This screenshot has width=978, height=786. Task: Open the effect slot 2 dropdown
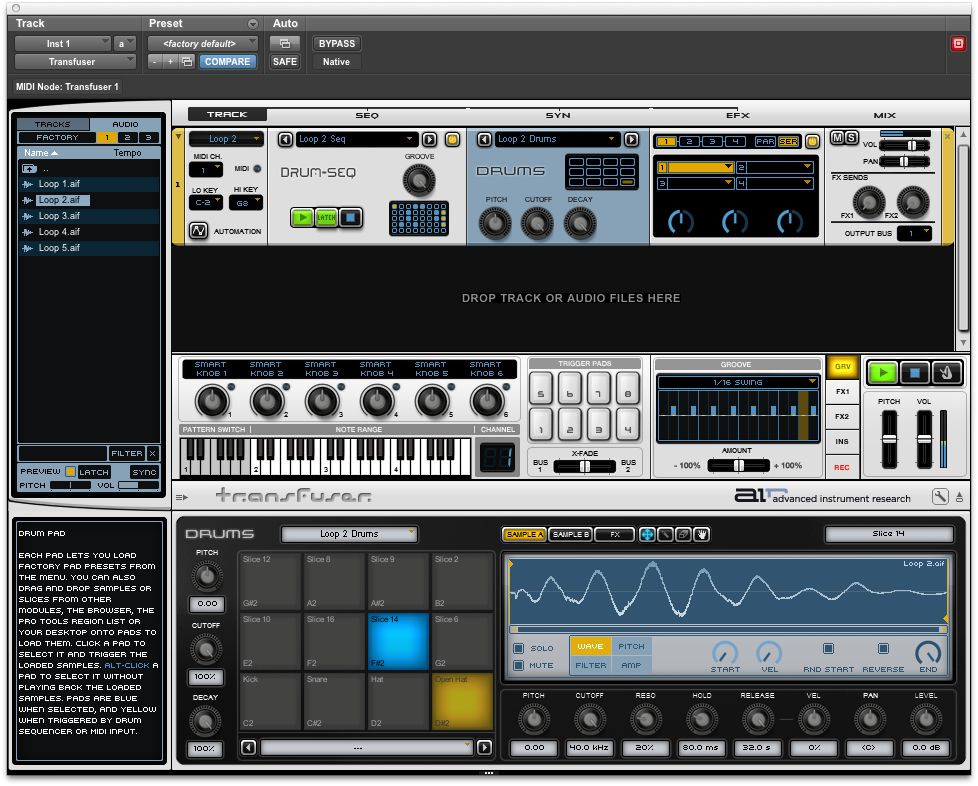click(x=775, y=167)
